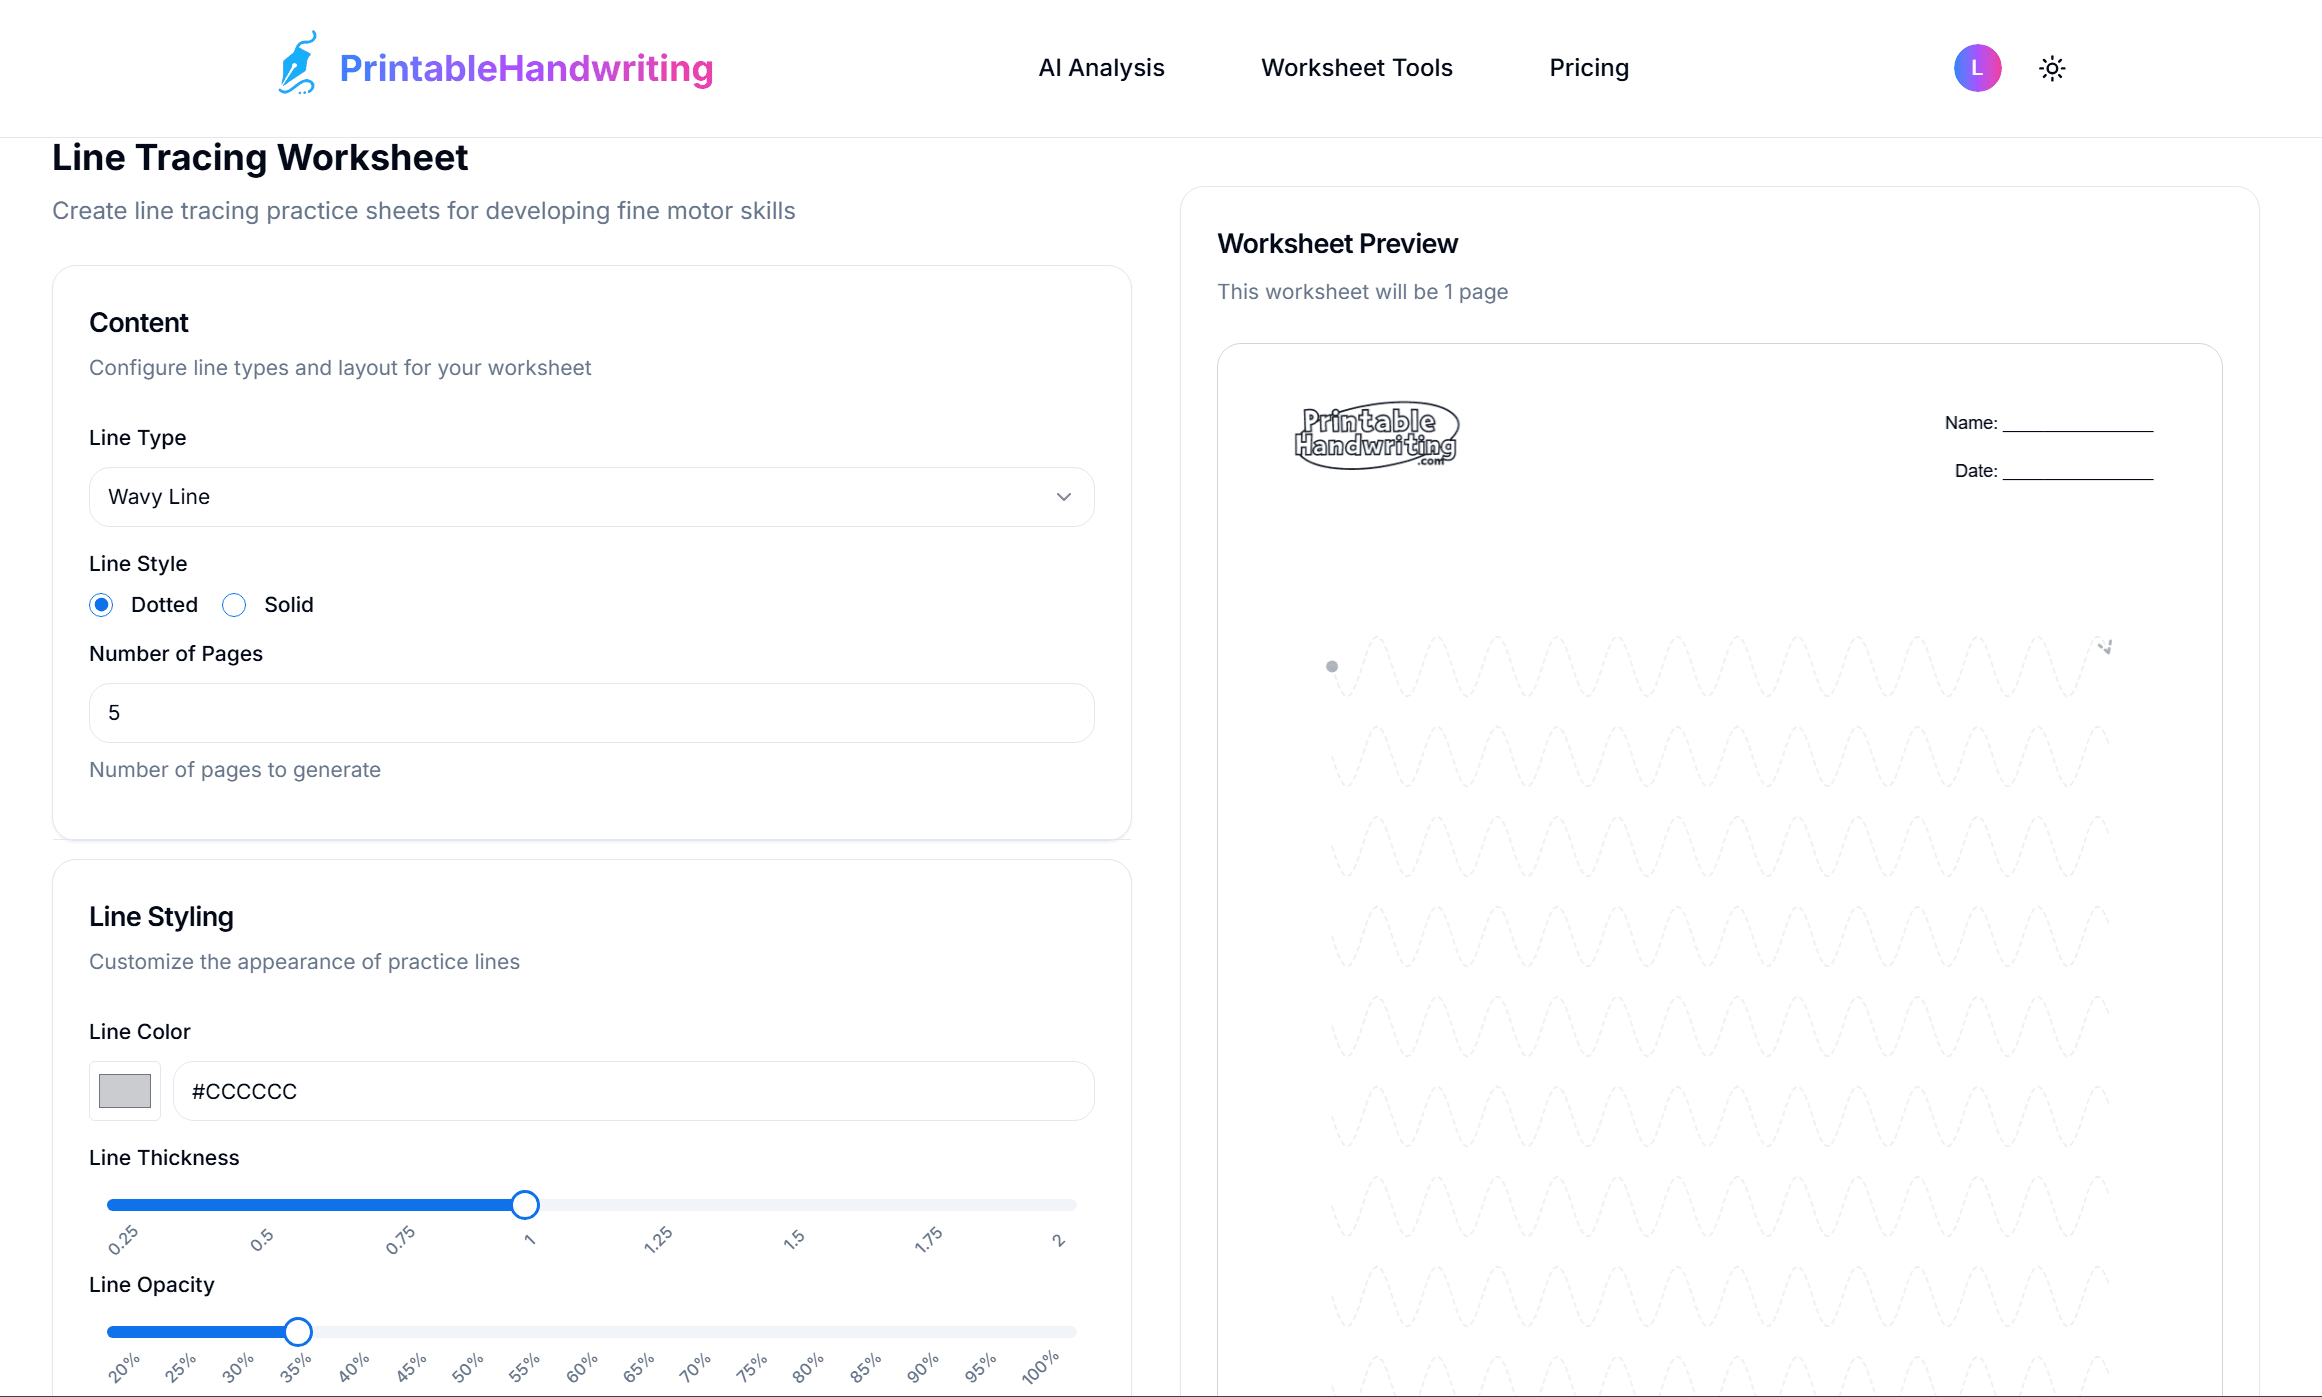Click the Line Thickness slider handle

coord(525,1205)
